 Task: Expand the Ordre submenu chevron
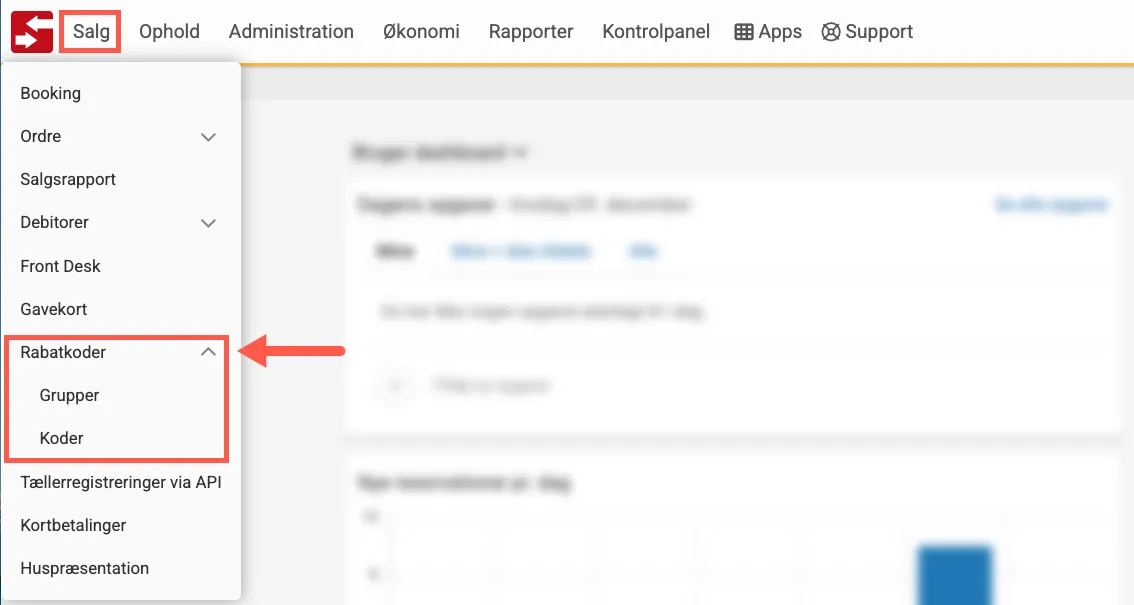pos(208,137)
